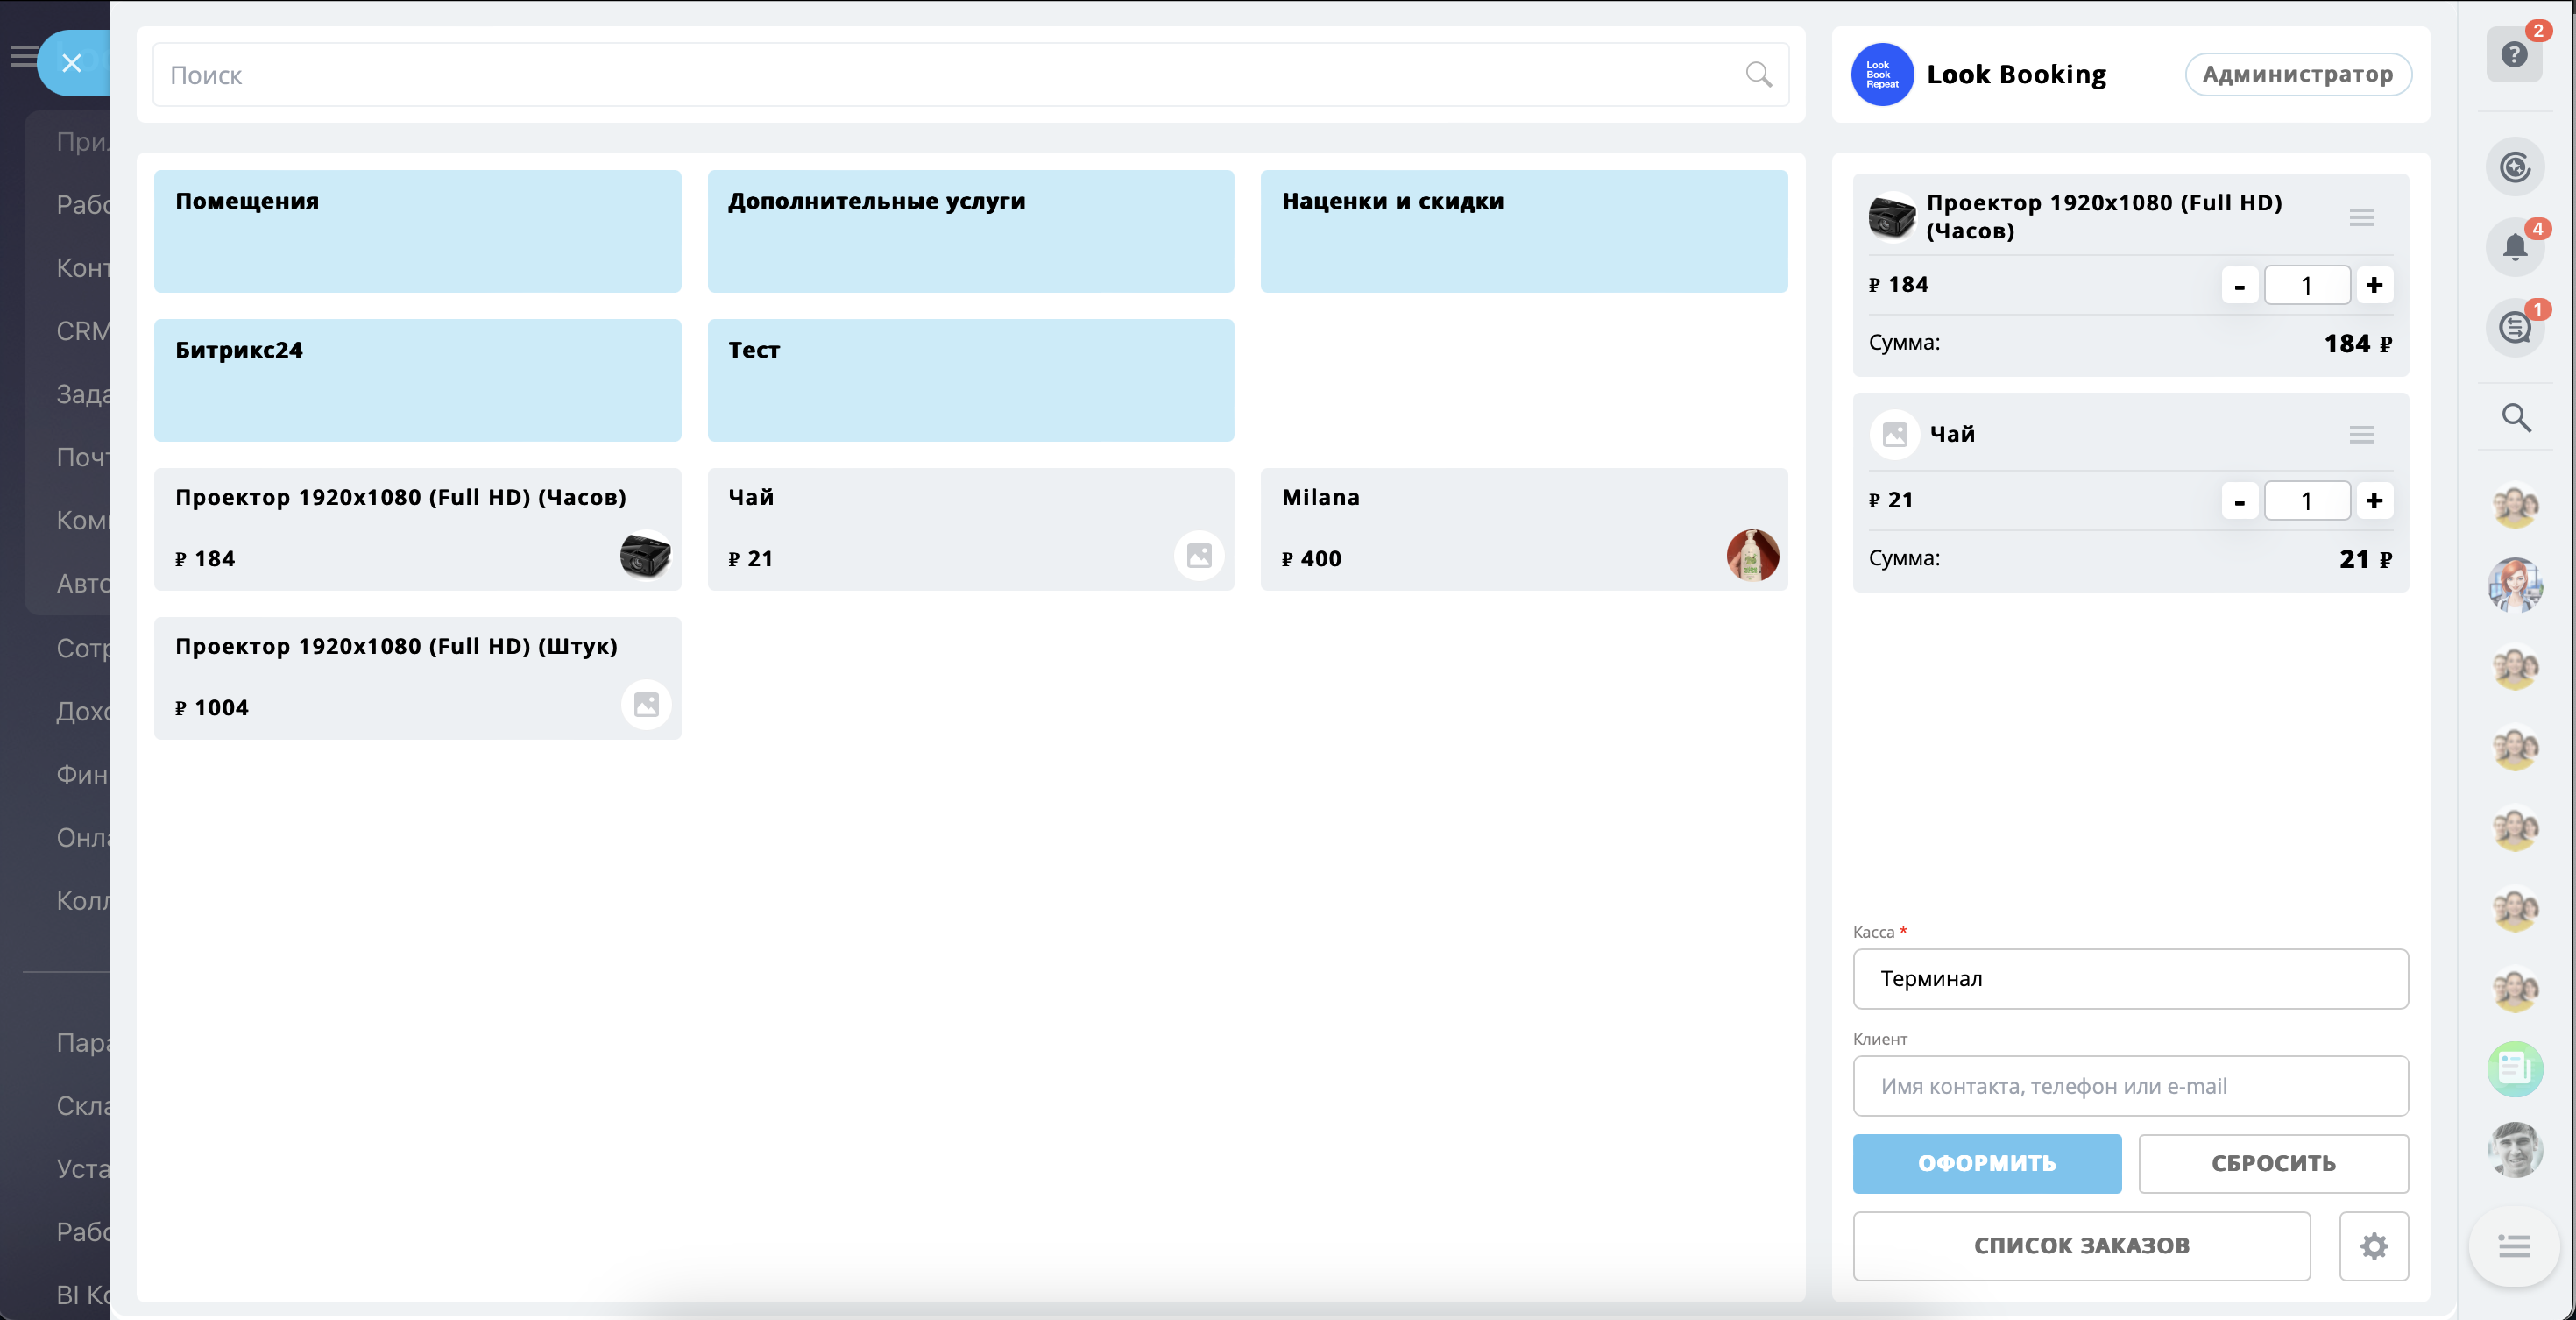
Task: Click the sidebar search magnifier icon
Action: point(2516,417)
